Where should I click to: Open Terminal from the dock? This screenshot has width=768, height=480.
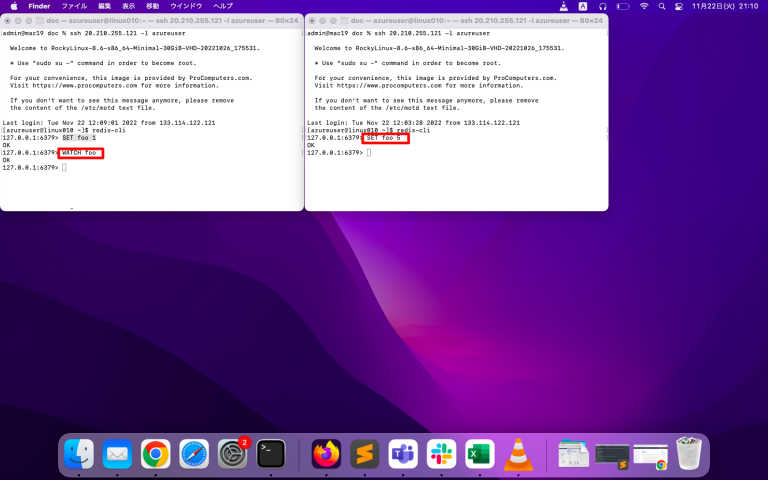coord(271,455)
